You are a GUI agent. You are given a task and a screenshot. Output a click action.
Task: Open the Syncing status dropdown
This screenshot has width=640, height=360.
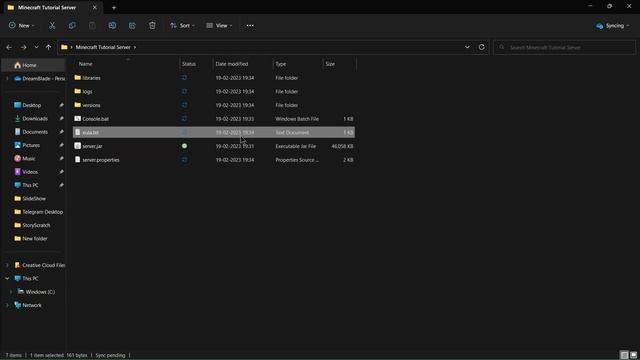pos(613,26)
